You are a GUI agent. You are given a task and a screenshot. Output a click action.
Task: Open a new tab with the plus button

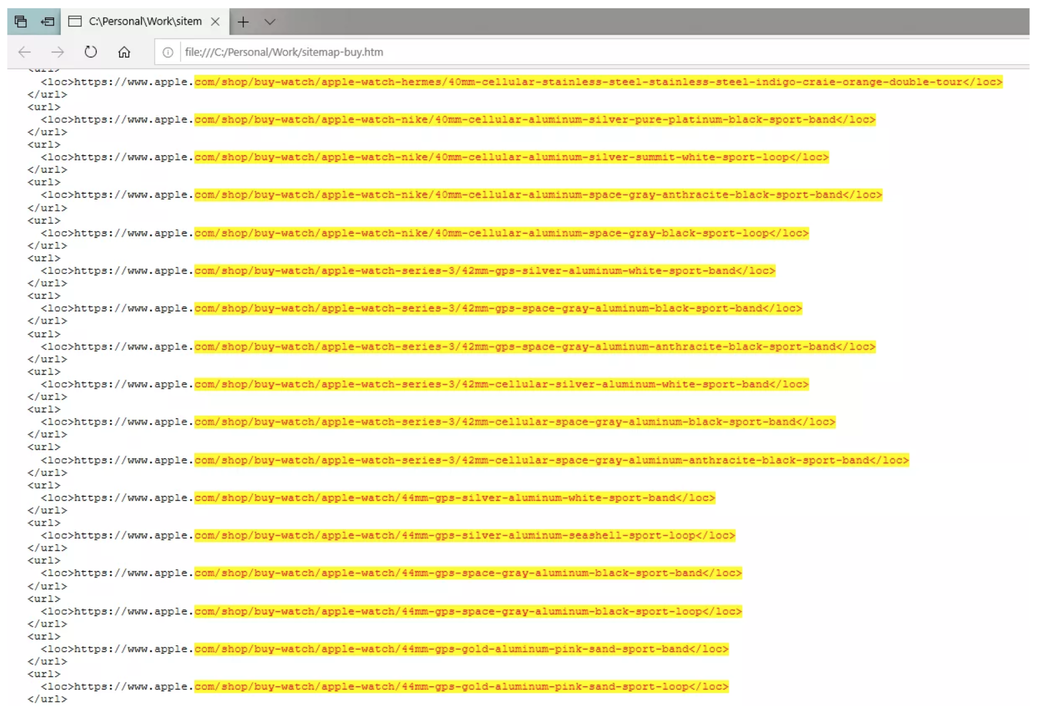tap(243, 22)
